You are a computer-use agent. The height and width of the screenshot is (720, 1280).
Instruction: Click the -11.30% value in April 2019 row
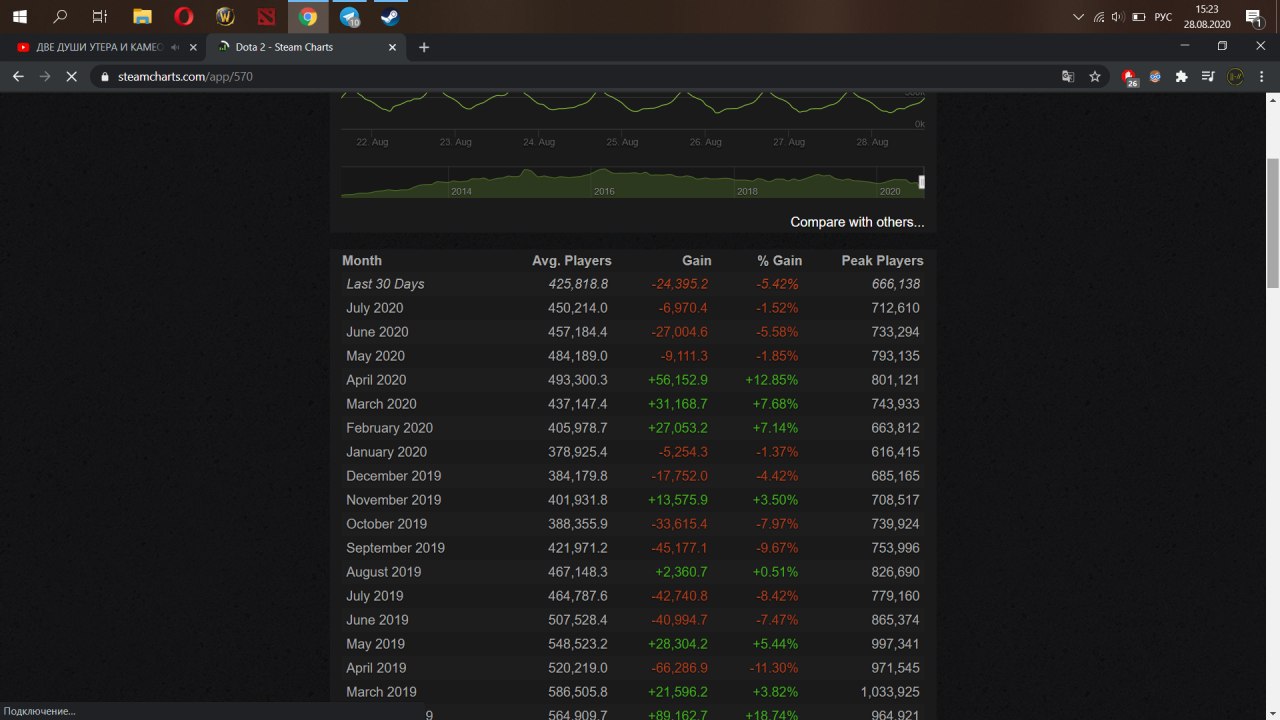click(x=774, y=668)
